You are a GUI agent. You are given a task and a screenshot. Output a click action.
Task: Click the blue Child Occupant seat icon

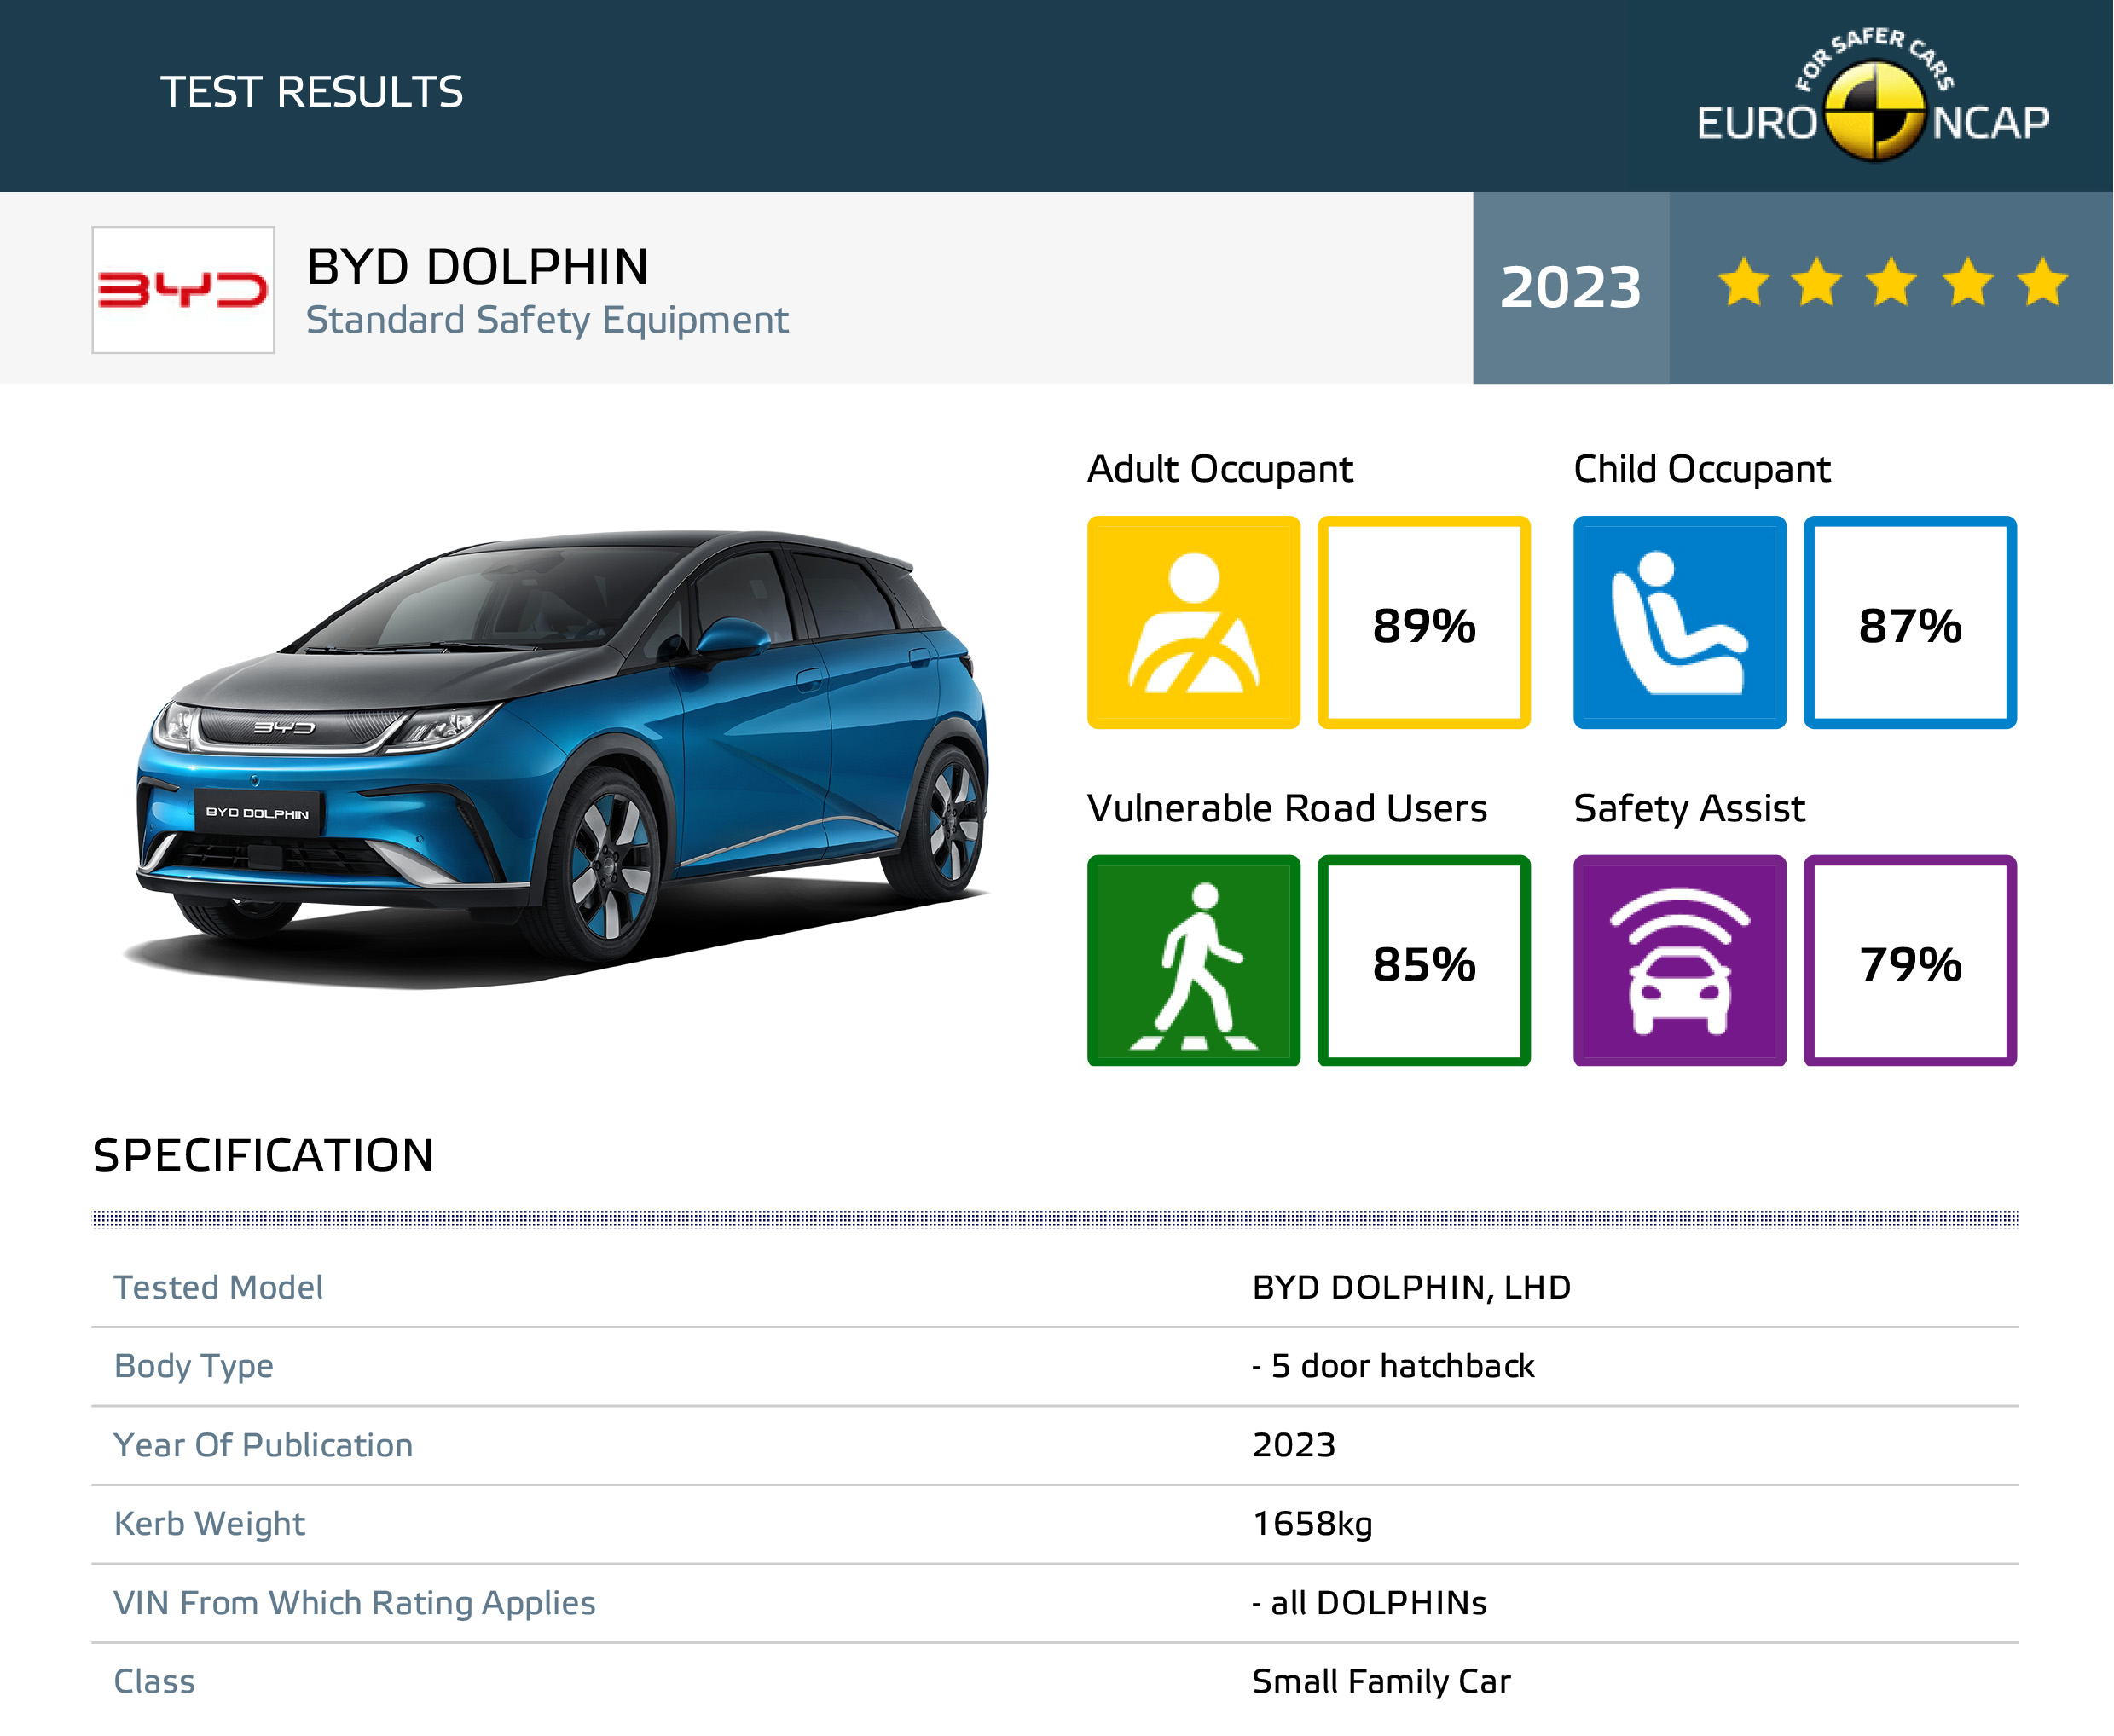coord(1679,623)
